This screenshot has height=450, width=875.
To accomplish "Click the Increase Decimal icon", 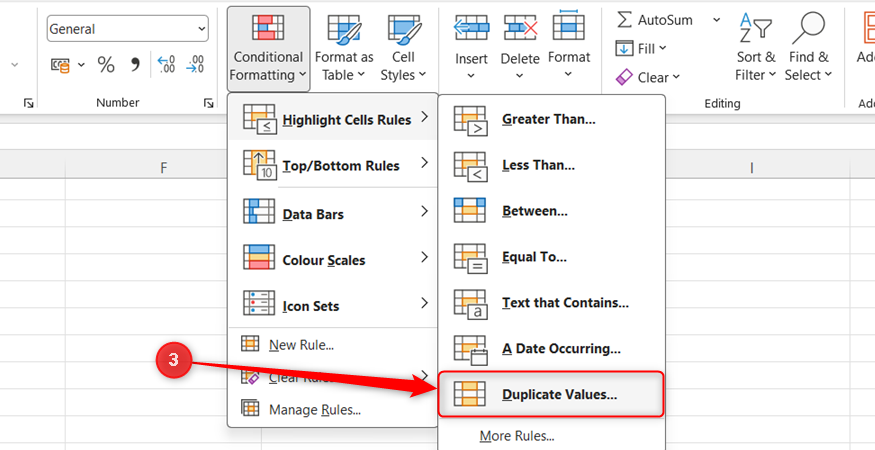I will (166, 65).
